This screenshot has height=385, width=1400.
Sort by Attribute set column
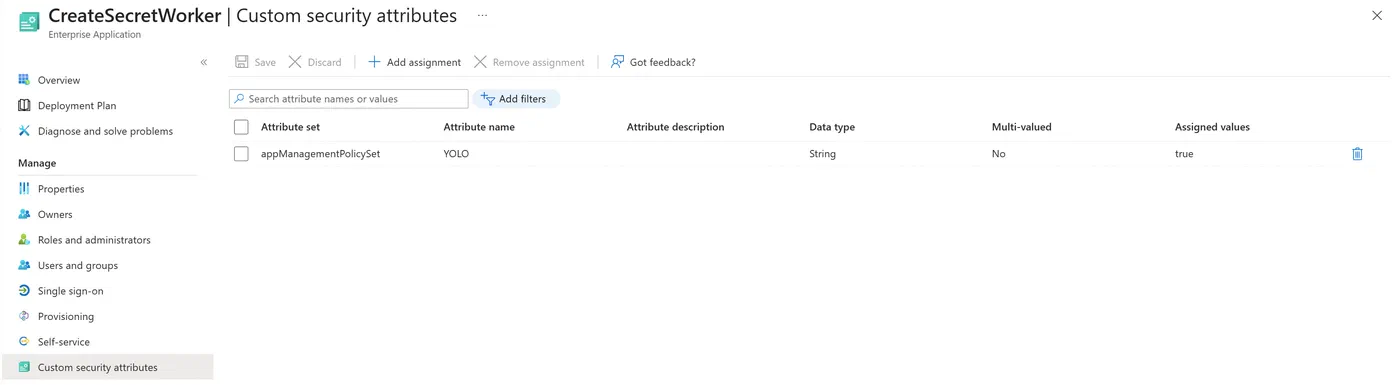290,127
